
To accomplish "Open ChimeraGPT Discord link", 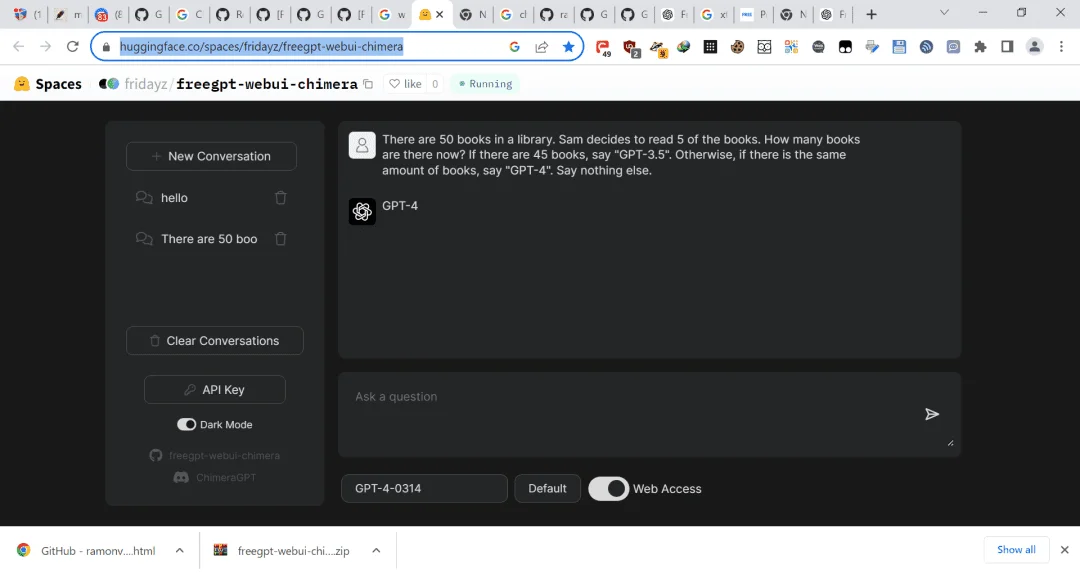I will click(215, 478).
